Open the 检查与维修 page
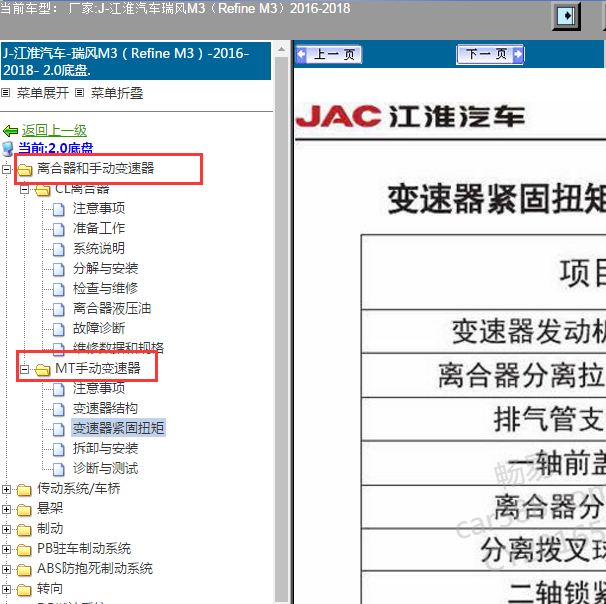Screen dimensions: 606x604 [x=106, y=288]
